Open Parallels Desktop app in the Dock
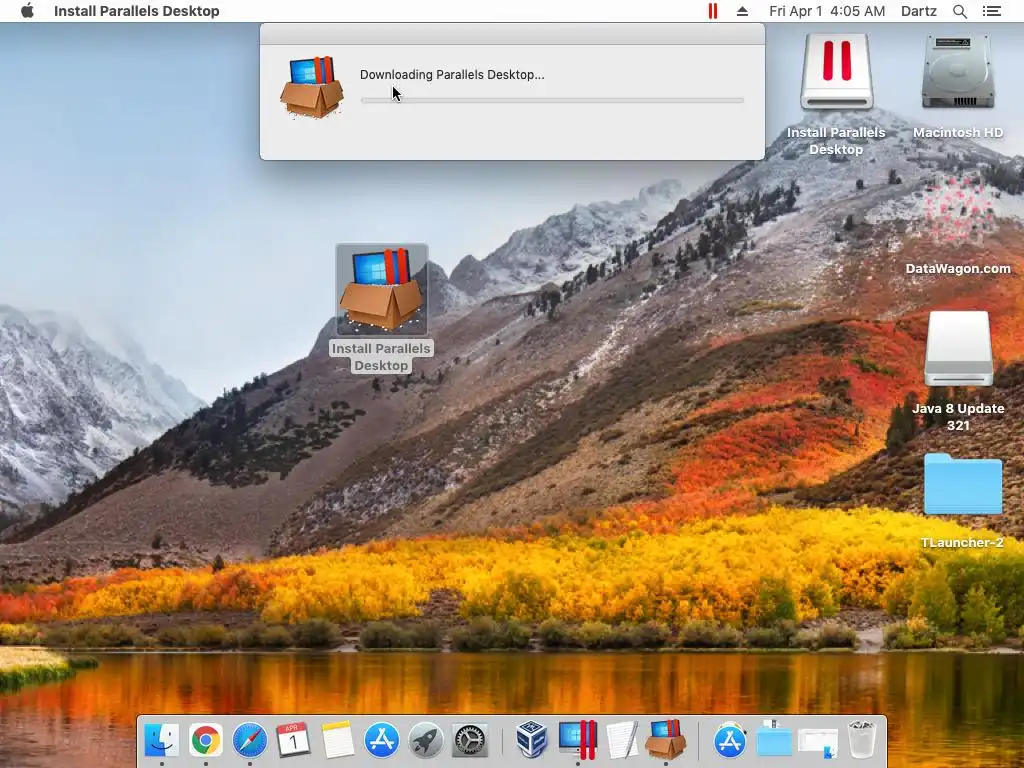The height and width of the screenshot is (768, 1024). [577, 740]
